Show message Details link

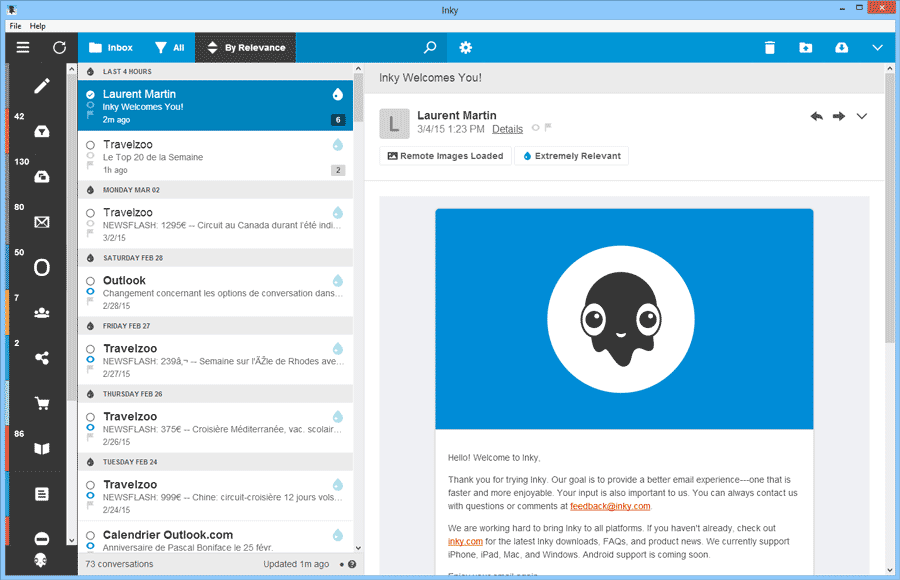507,129
